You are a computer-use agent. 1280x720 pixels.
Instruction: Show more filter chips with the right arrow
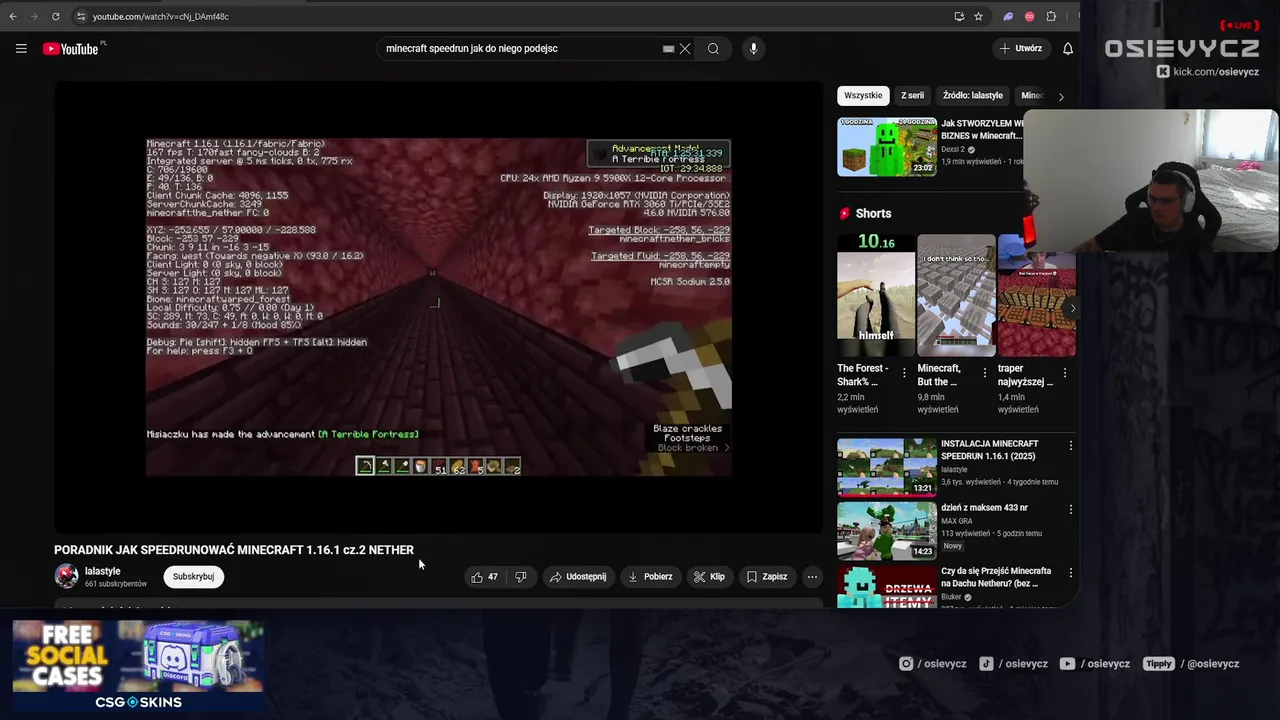(x=1061, y=96)
